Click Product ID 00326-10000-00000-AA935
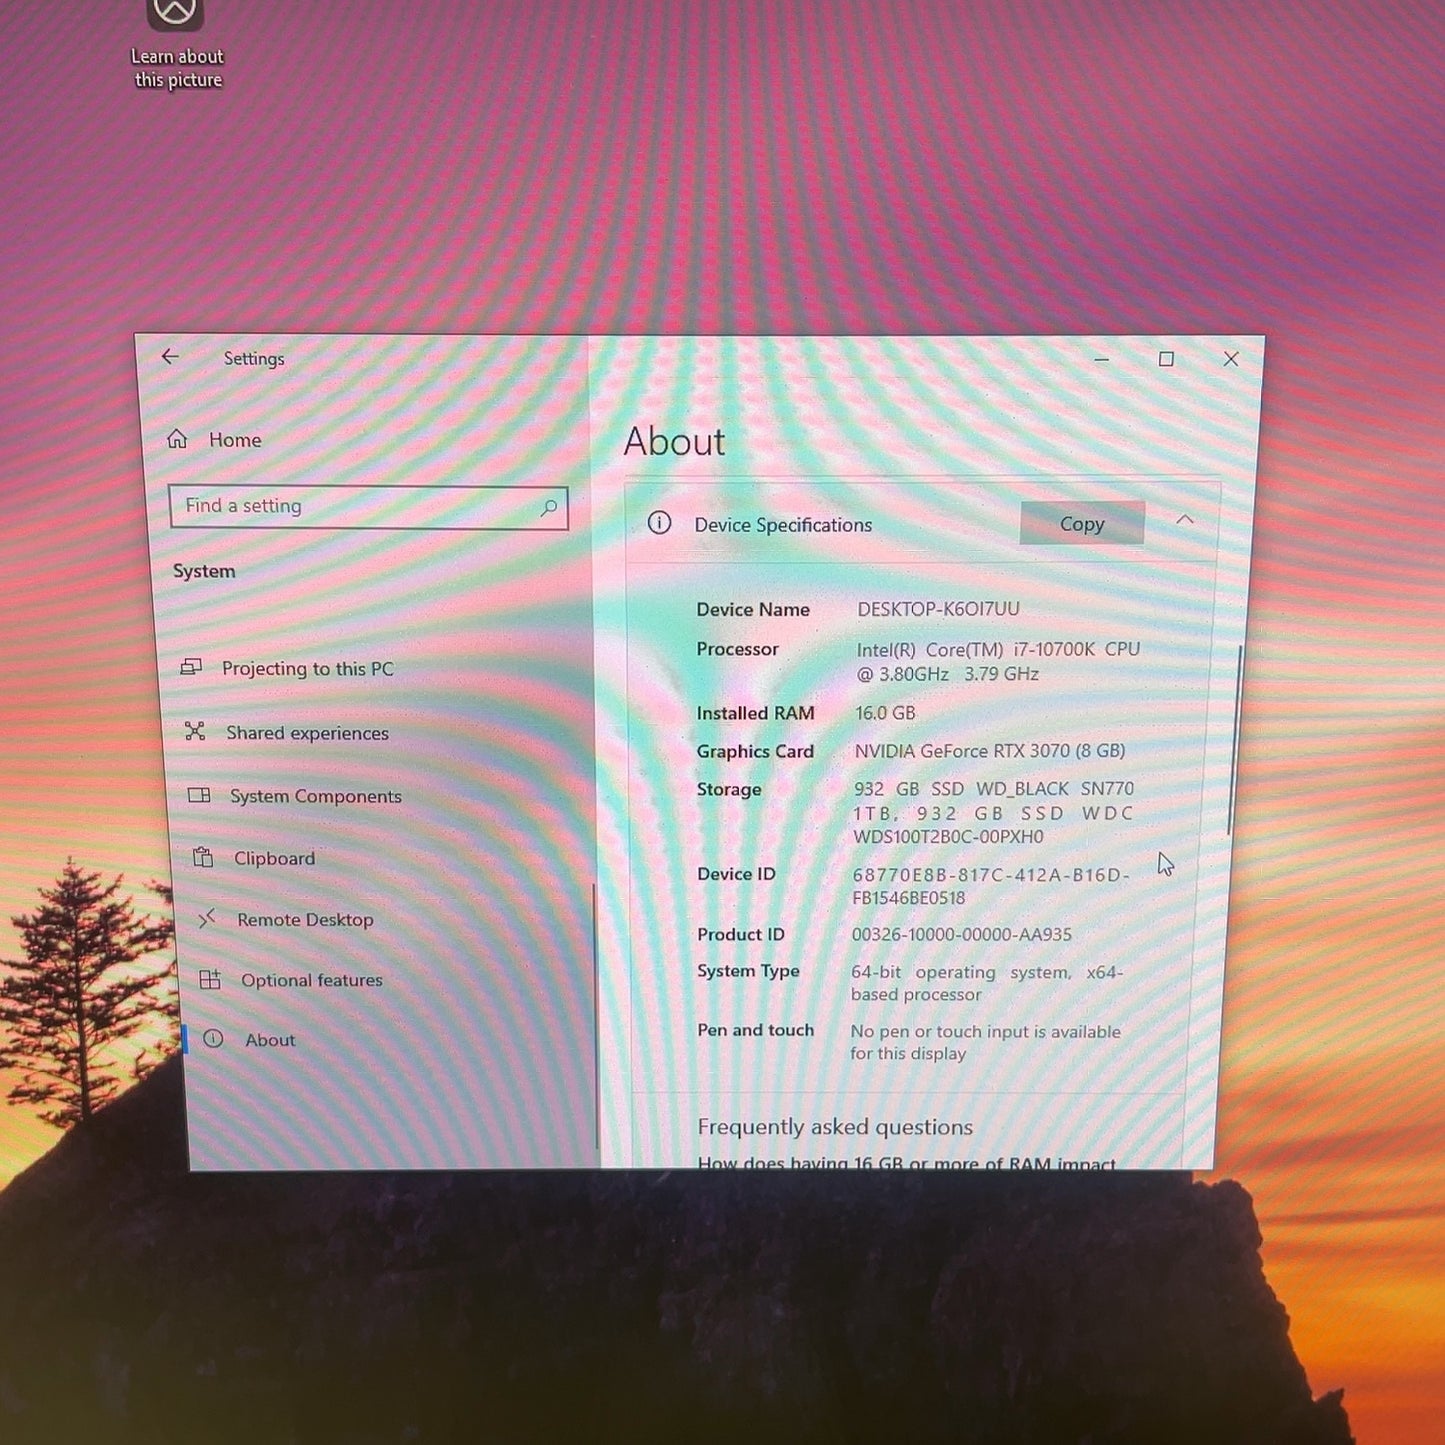 [x=961, y=935]
